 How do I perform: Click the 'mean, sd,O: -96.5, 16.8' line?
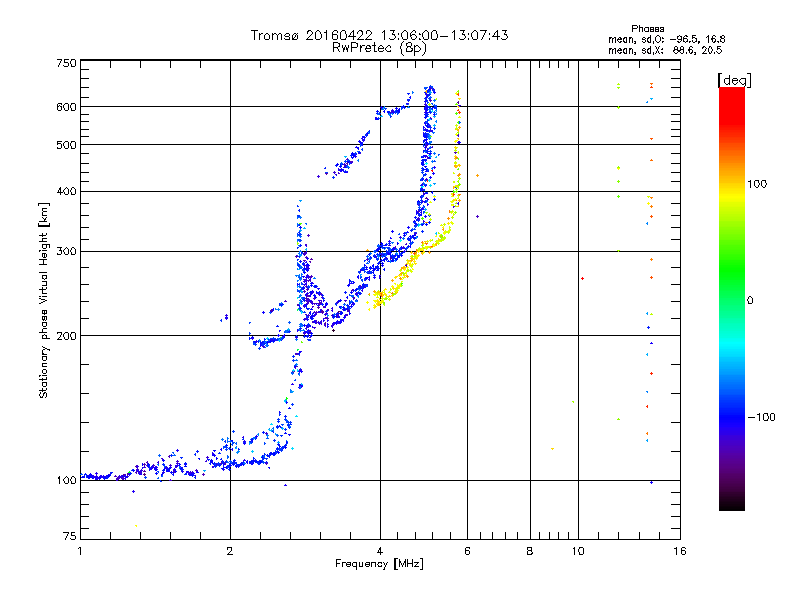point(666,39)
